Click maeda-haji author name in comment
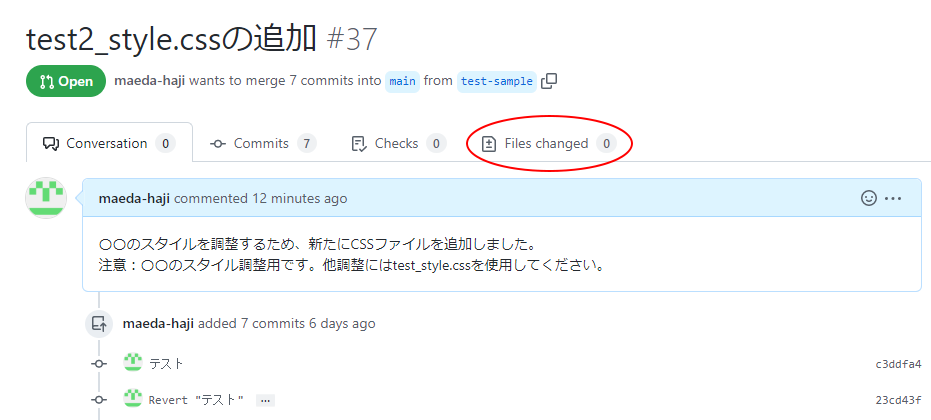The image size is (931, 420). pyautogui.click(x=134, y=198)
